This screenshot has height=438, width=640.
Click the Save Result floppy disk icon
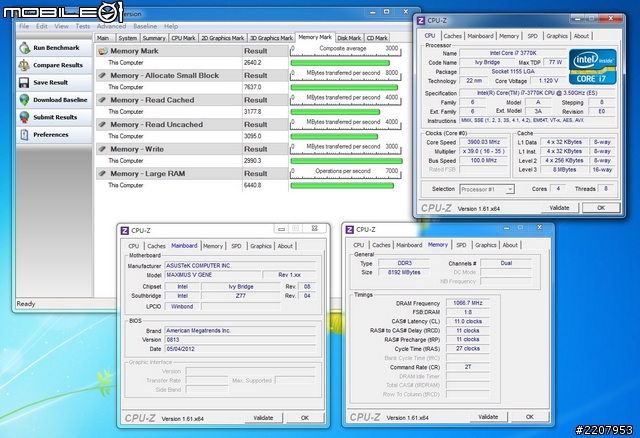pos(24,82)
